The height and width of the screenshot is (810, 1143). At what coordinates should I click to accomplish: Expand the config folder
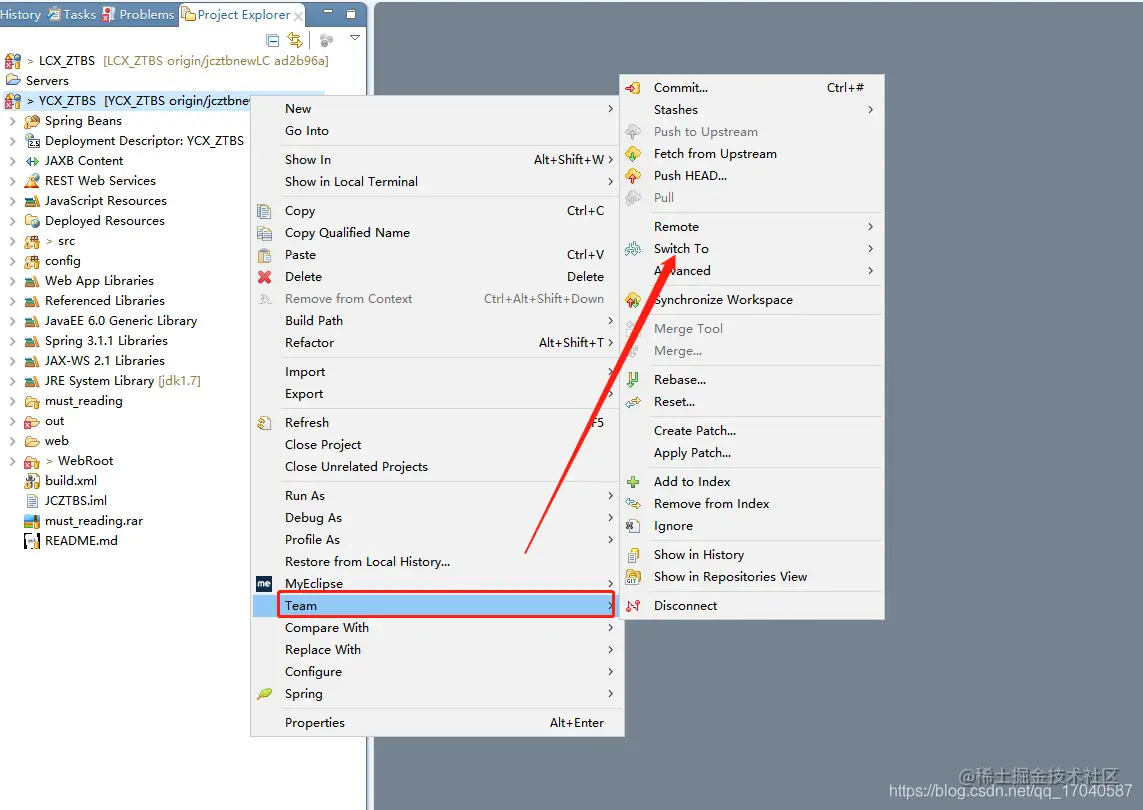(x=12, y=261)
